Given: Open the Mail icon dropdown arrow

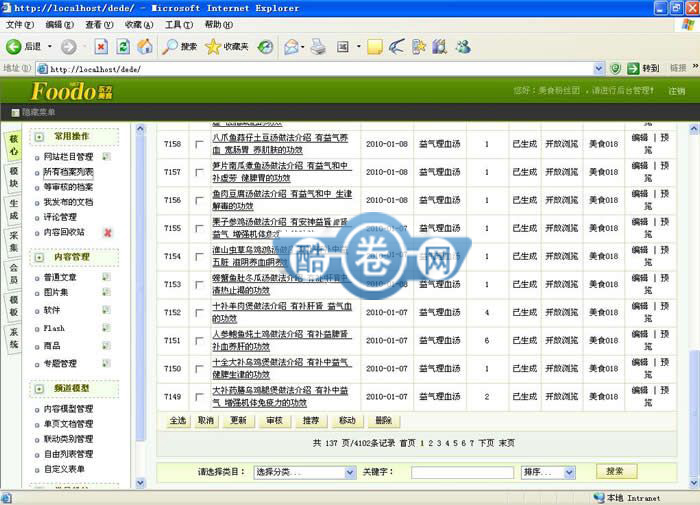Looking at the screenshot, I should point(303,46).
